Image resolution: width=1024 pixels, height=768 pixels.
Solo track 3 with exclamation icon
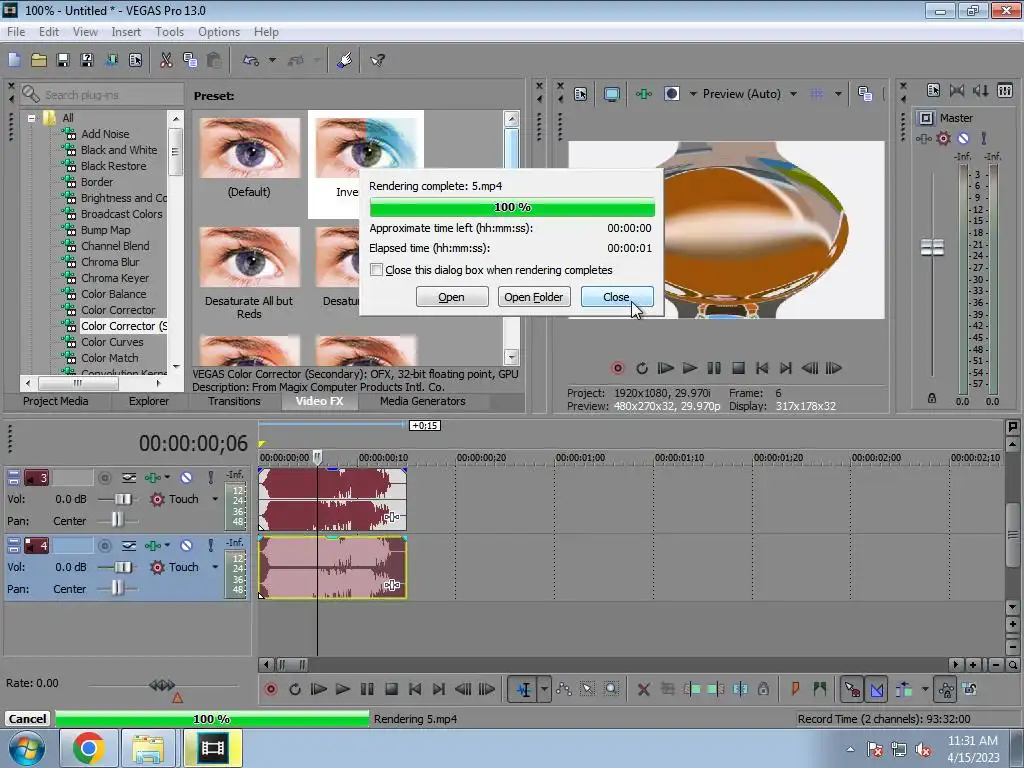pyautogui.click(x=210, y=478)
